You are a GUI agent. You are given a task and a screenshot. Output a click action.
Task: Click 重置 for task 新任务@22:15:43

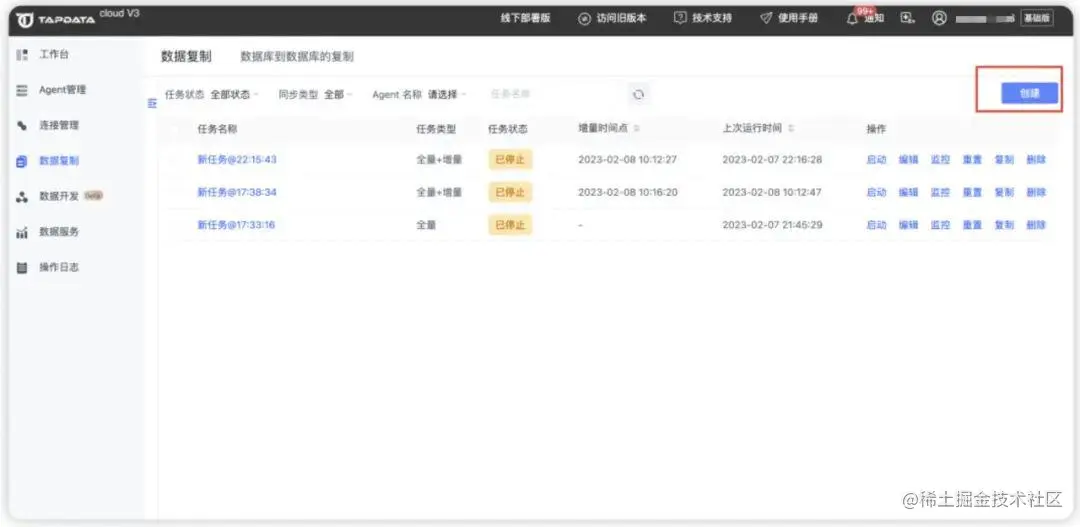click(x=972, y=159)
